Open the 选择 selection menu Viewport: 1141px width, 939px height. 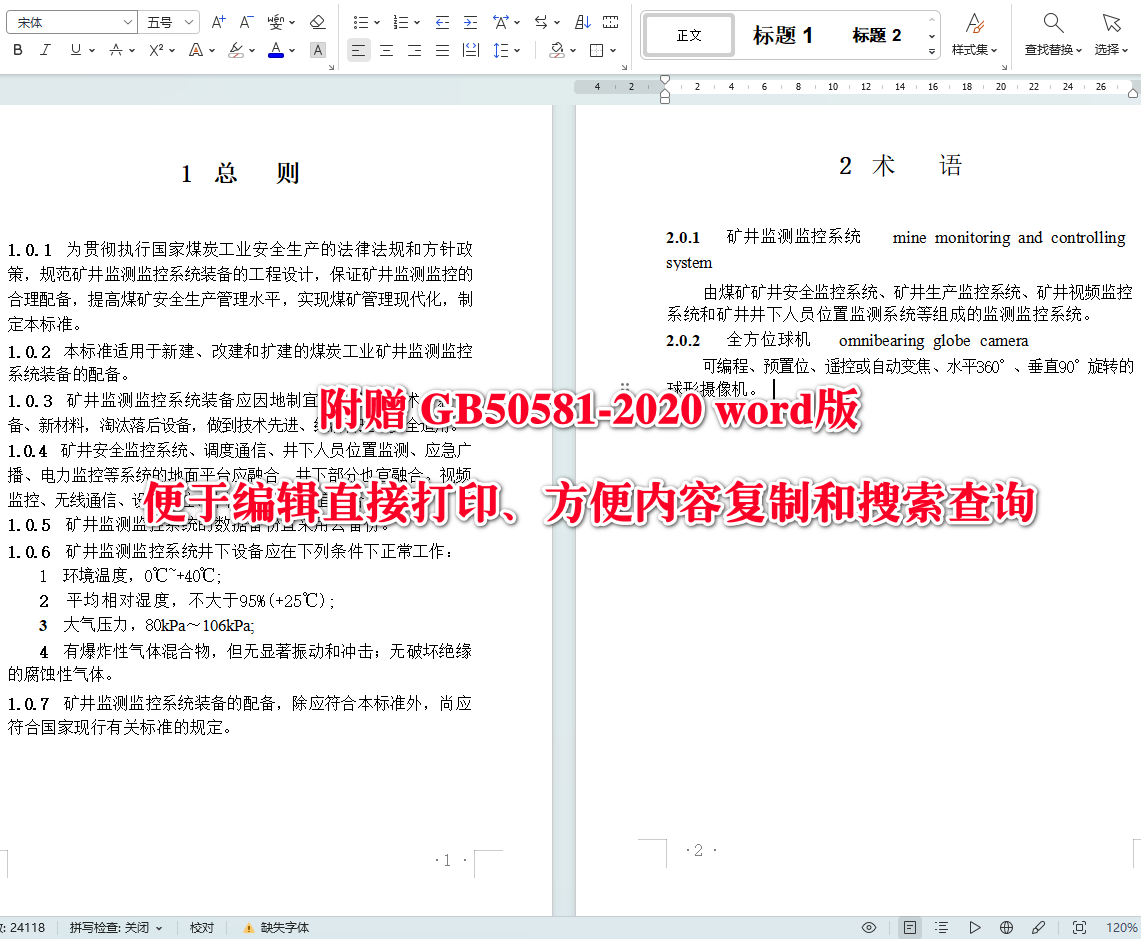point(1110,33)
